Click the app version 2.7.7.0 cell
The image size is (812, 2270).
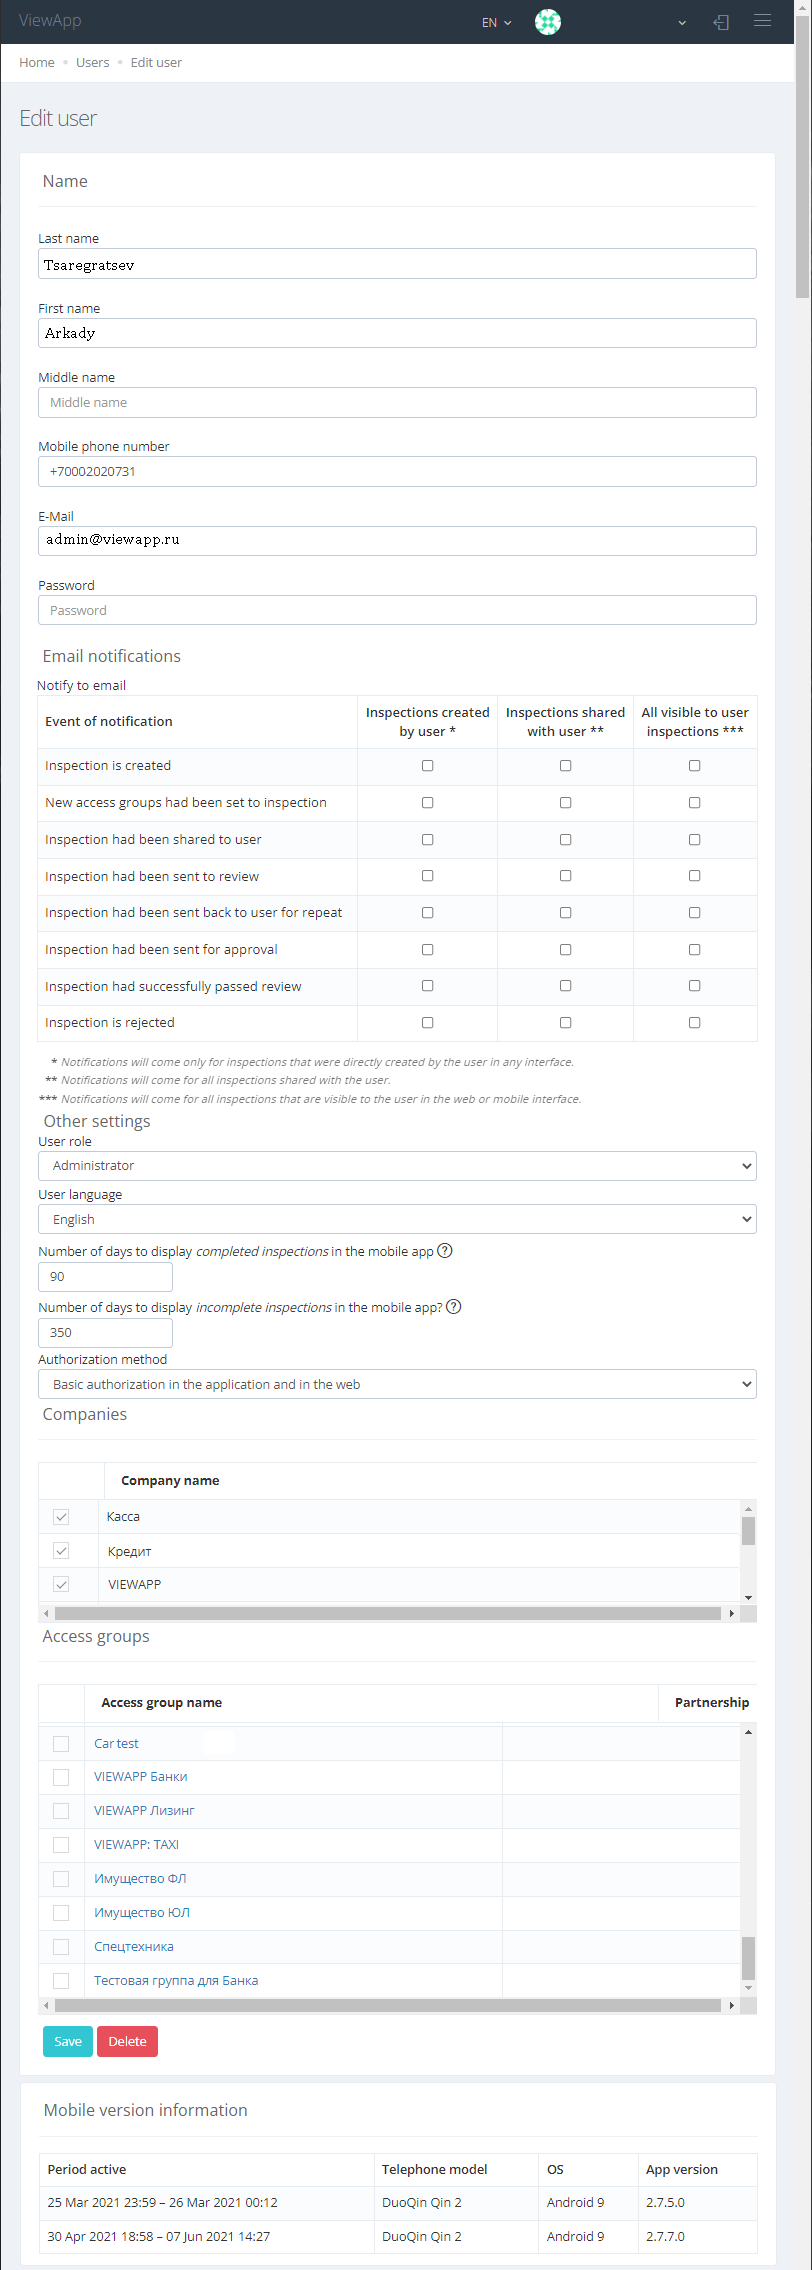pos(697,2236)
